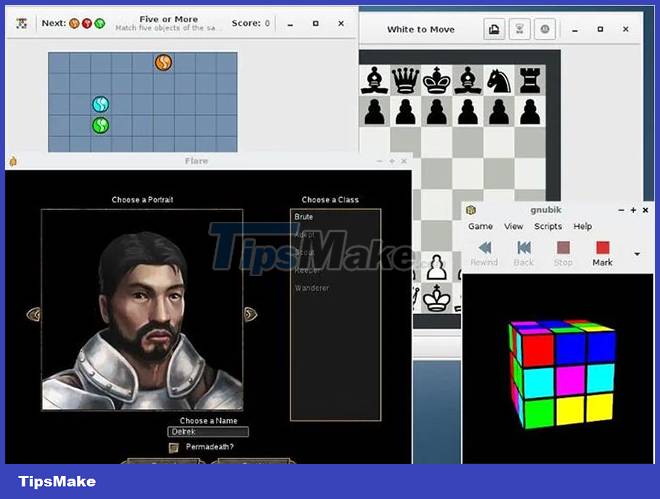This screenshot has height=499, width=660.
Task: Open the Game menu in gnubik
Action: [x=480, y=226]
